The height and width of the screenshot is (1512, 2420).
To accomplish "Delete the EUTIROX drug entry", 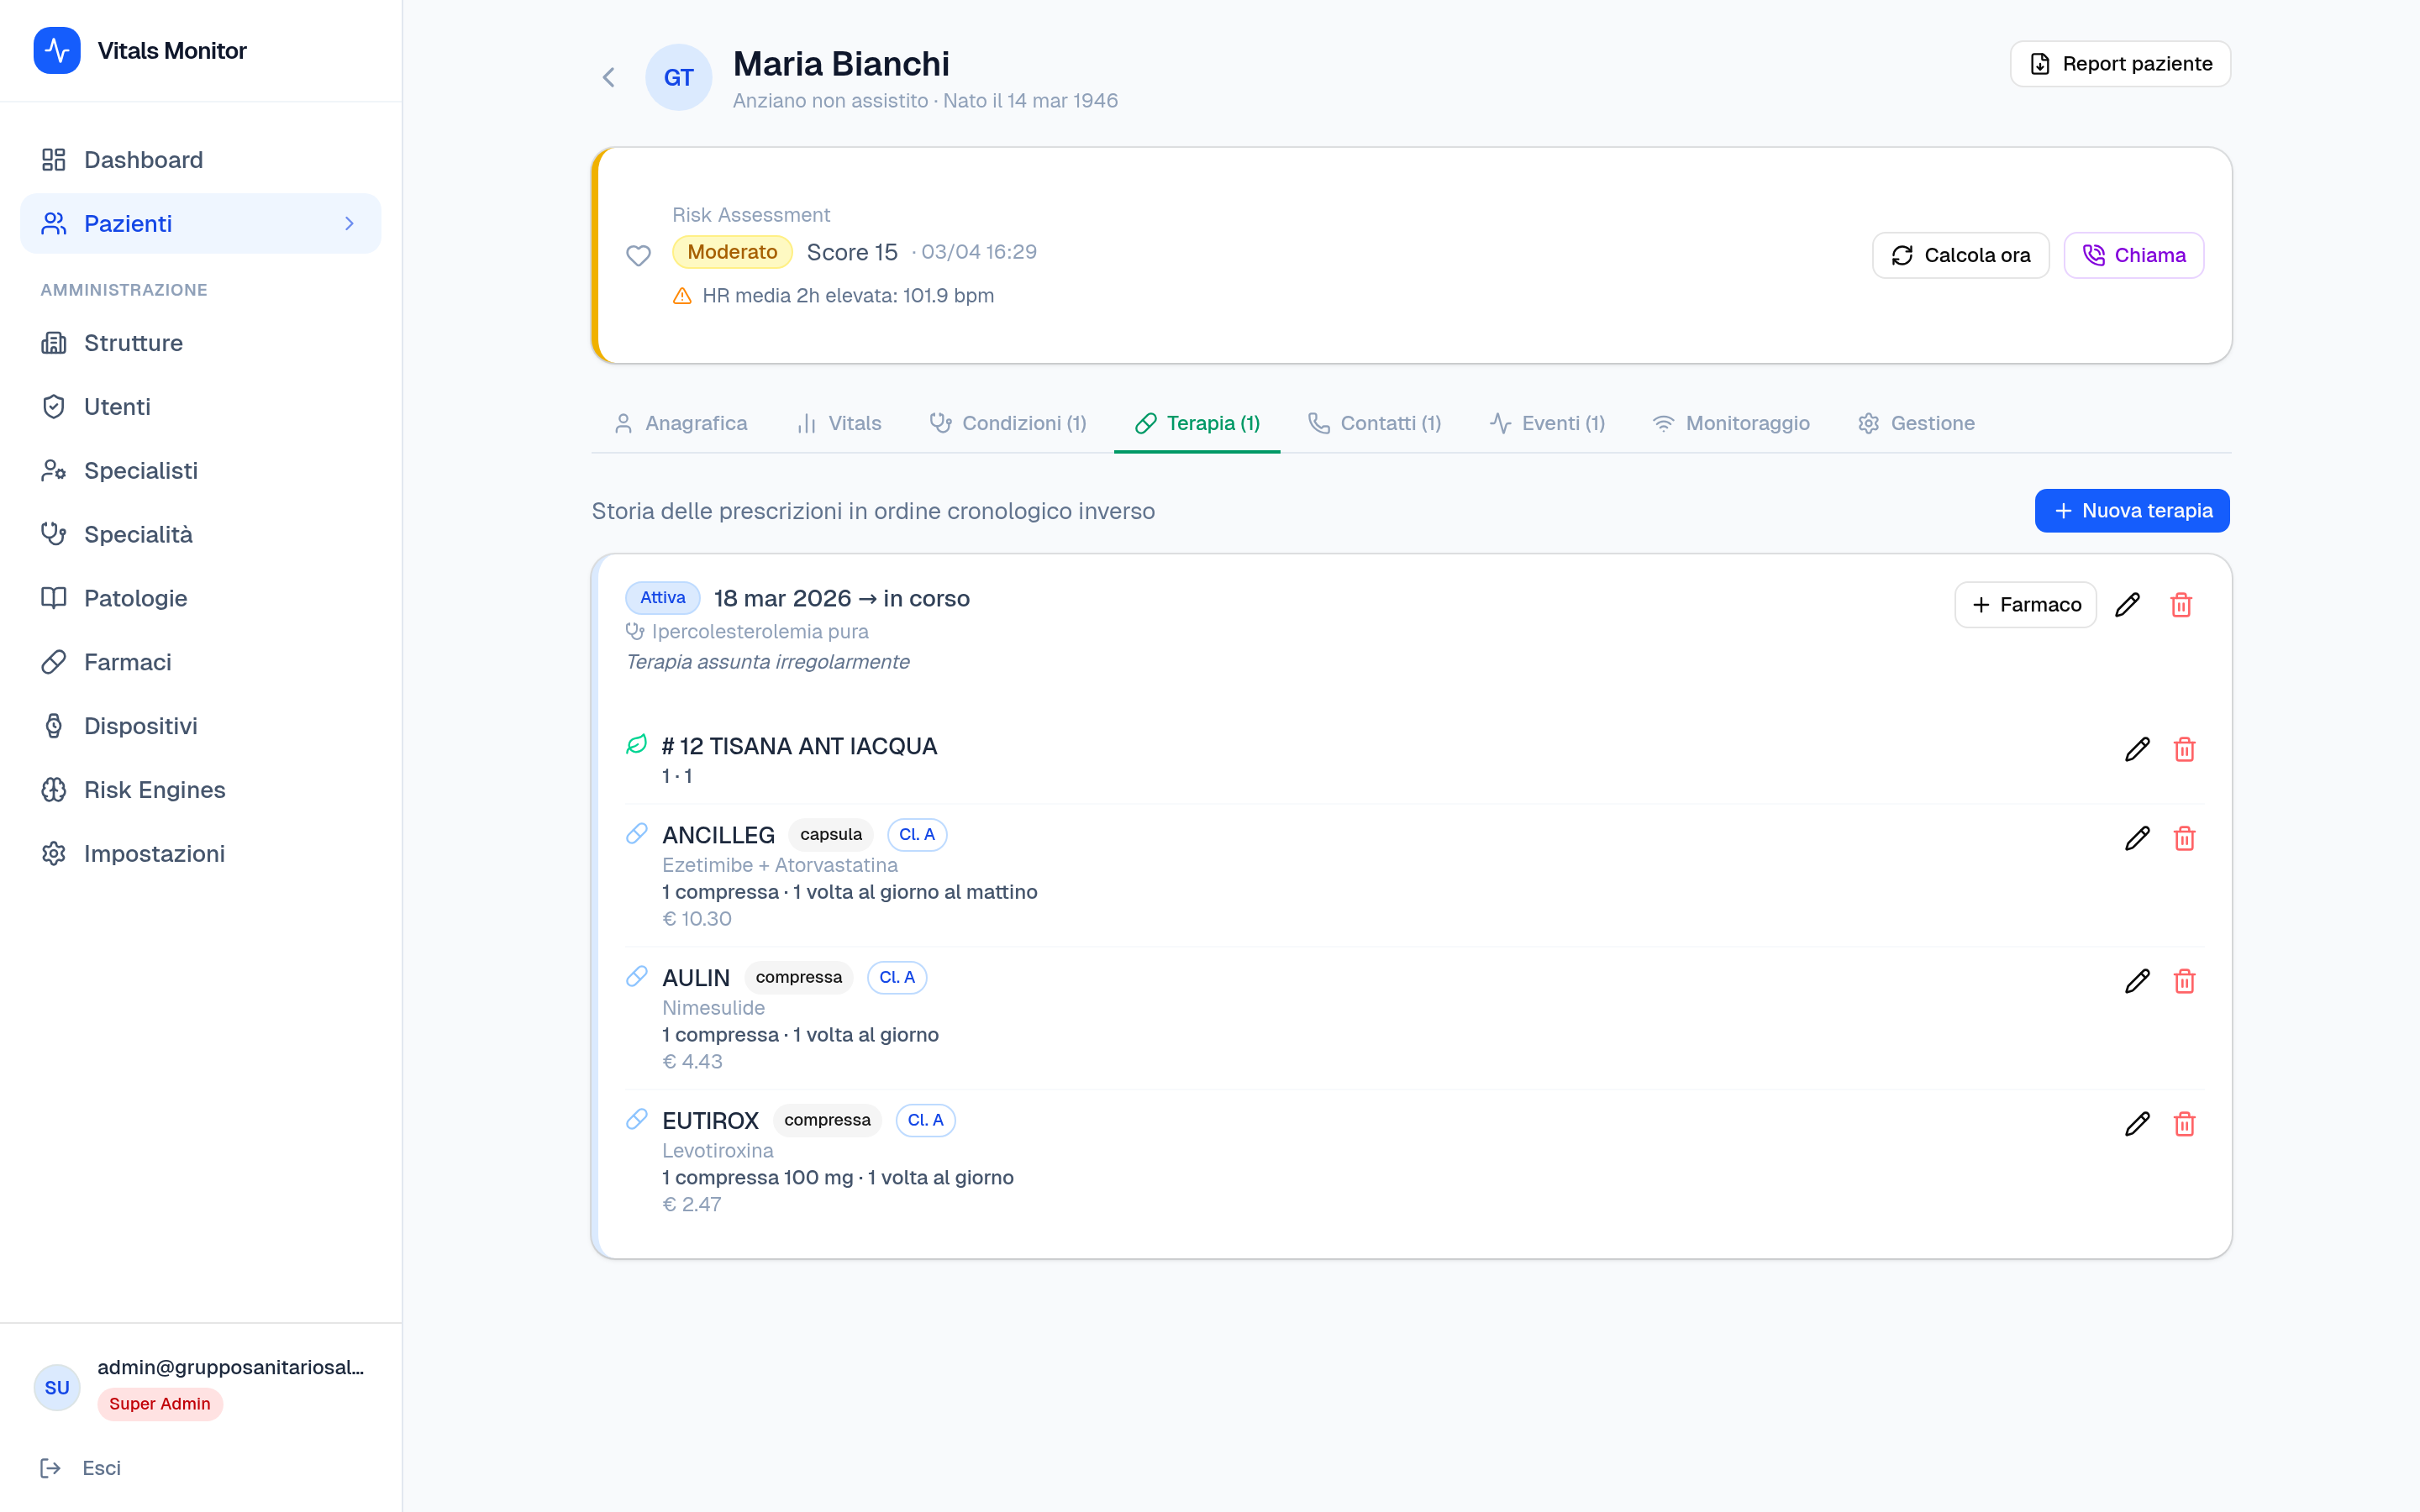I will pos(2184,1125).
